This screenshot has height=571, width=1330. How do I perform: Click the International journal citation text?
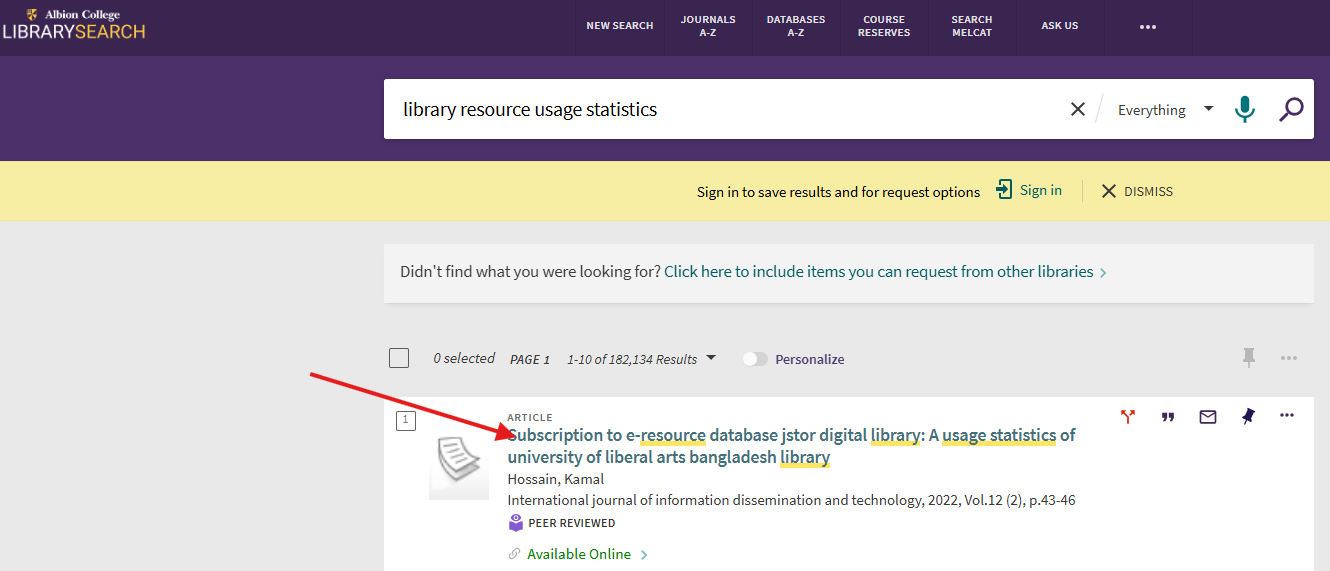point(791,500)
